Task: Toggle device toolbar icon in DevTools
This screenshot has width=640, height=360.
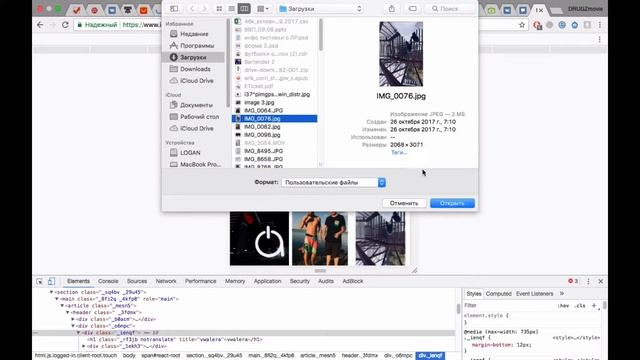Action: pos(51,281)
